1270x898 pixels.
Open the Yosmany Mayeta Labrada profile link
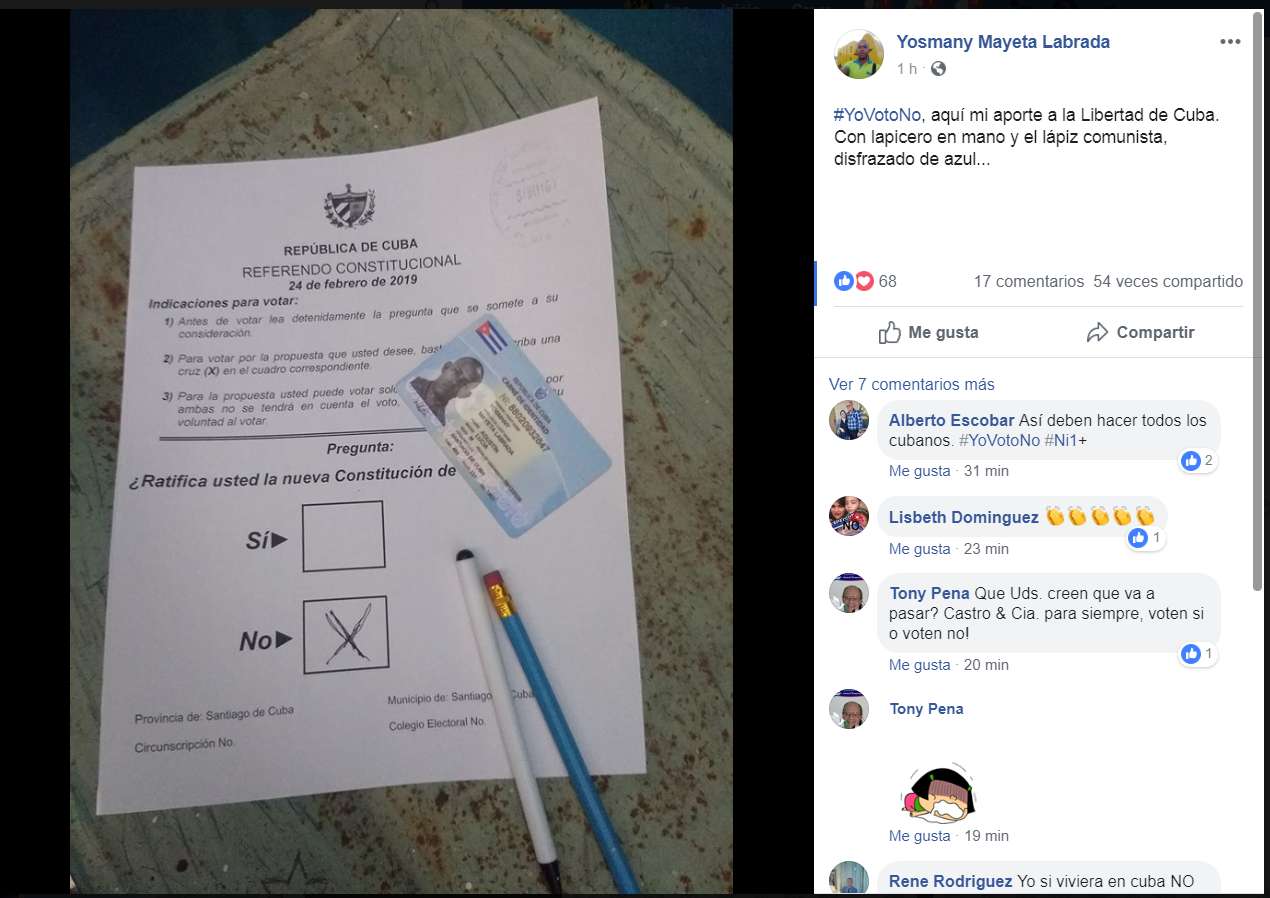point(1003,42)
